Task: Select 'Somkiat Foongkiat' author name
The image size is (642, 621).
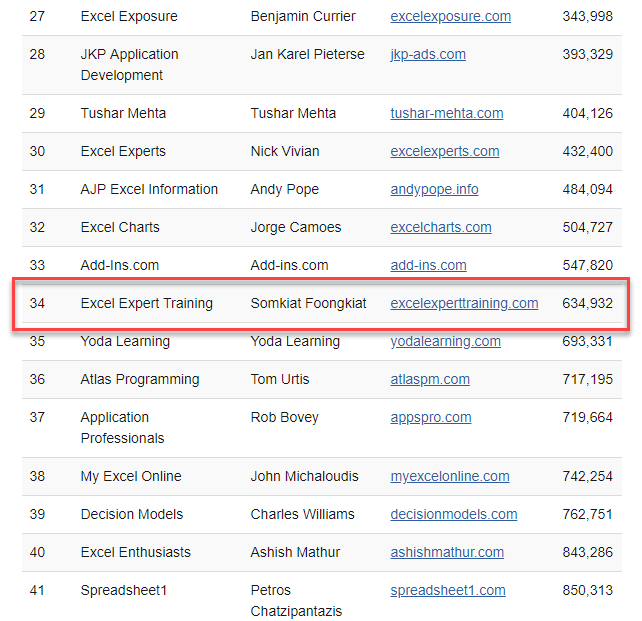Action: click(308, 303)
